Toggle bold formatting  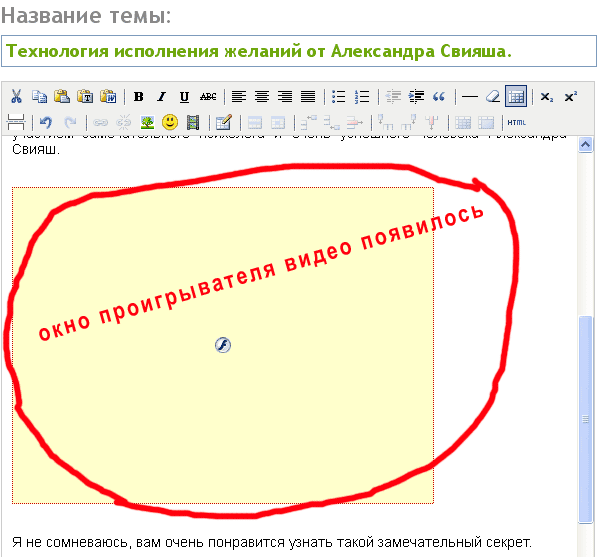click(x=139, y=97)
